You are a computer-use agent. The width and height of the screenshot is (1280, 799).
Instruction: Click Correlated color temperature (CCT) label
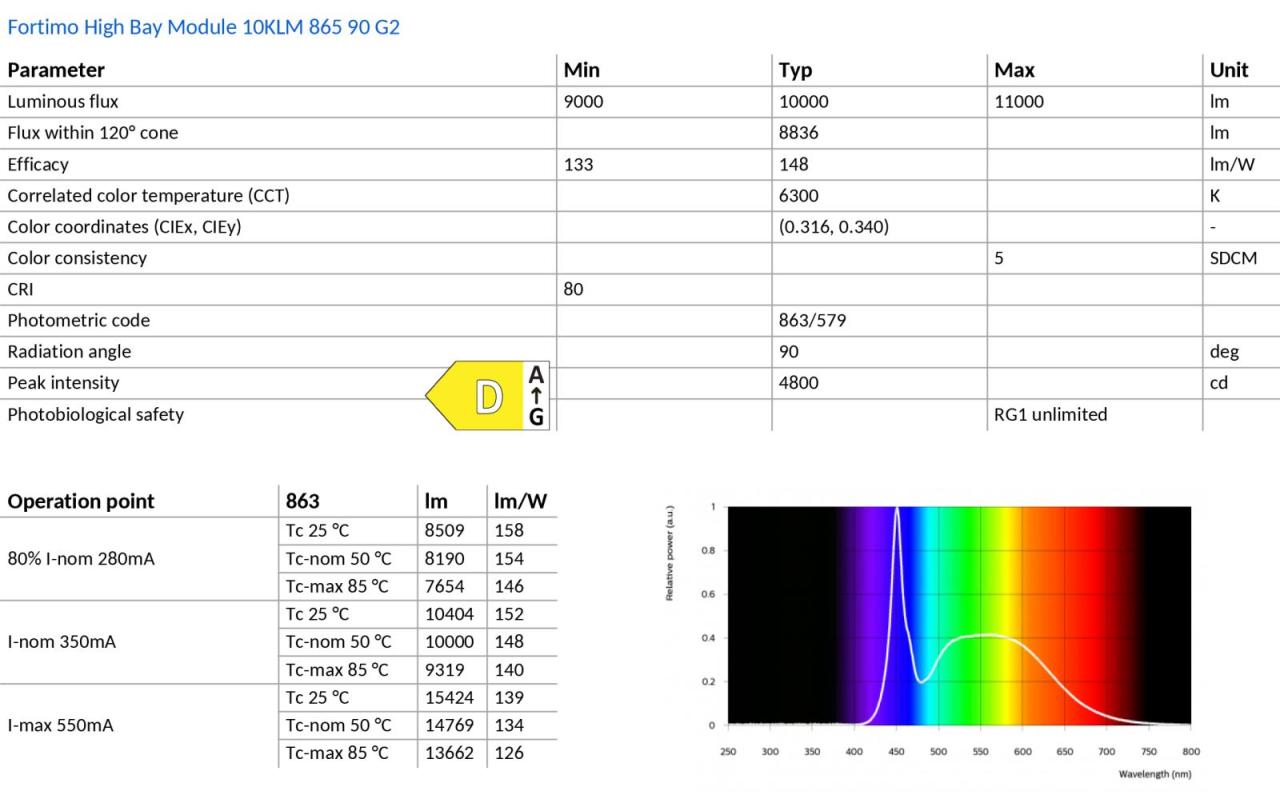[x=148, y=195]
